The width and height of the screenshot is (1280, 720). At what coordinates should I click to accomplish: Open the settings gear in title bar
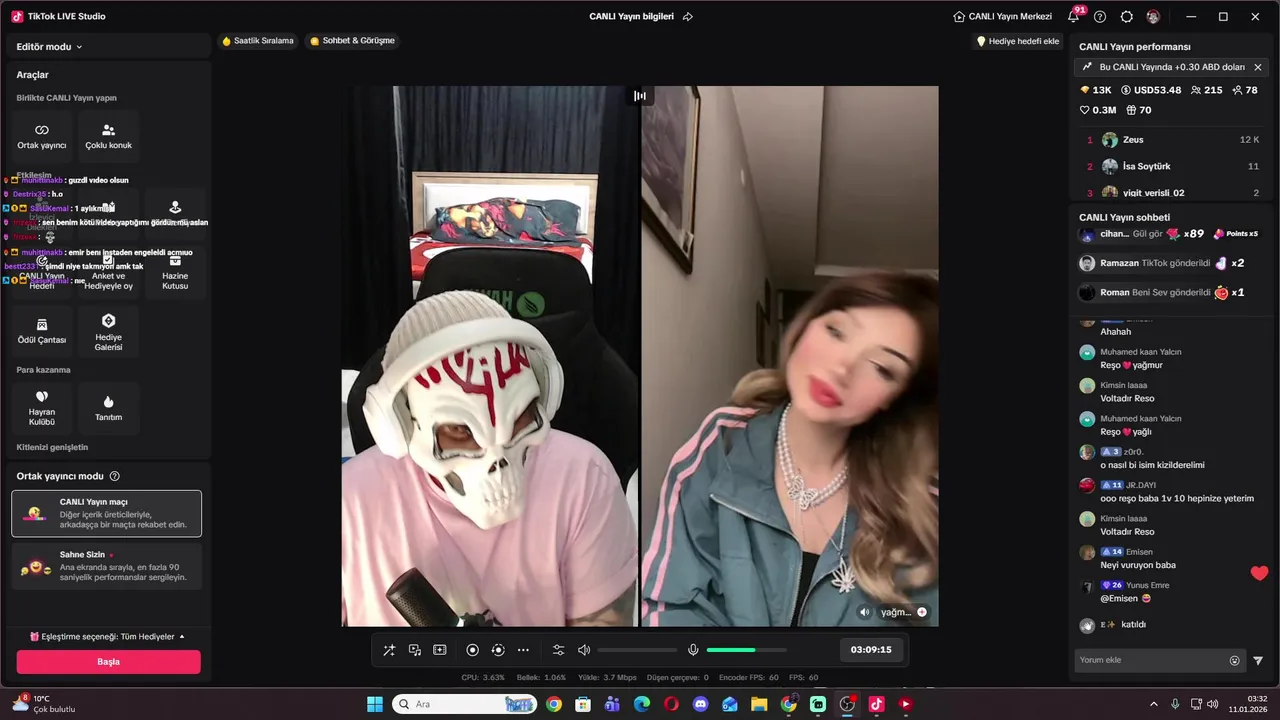(1127, 17)
